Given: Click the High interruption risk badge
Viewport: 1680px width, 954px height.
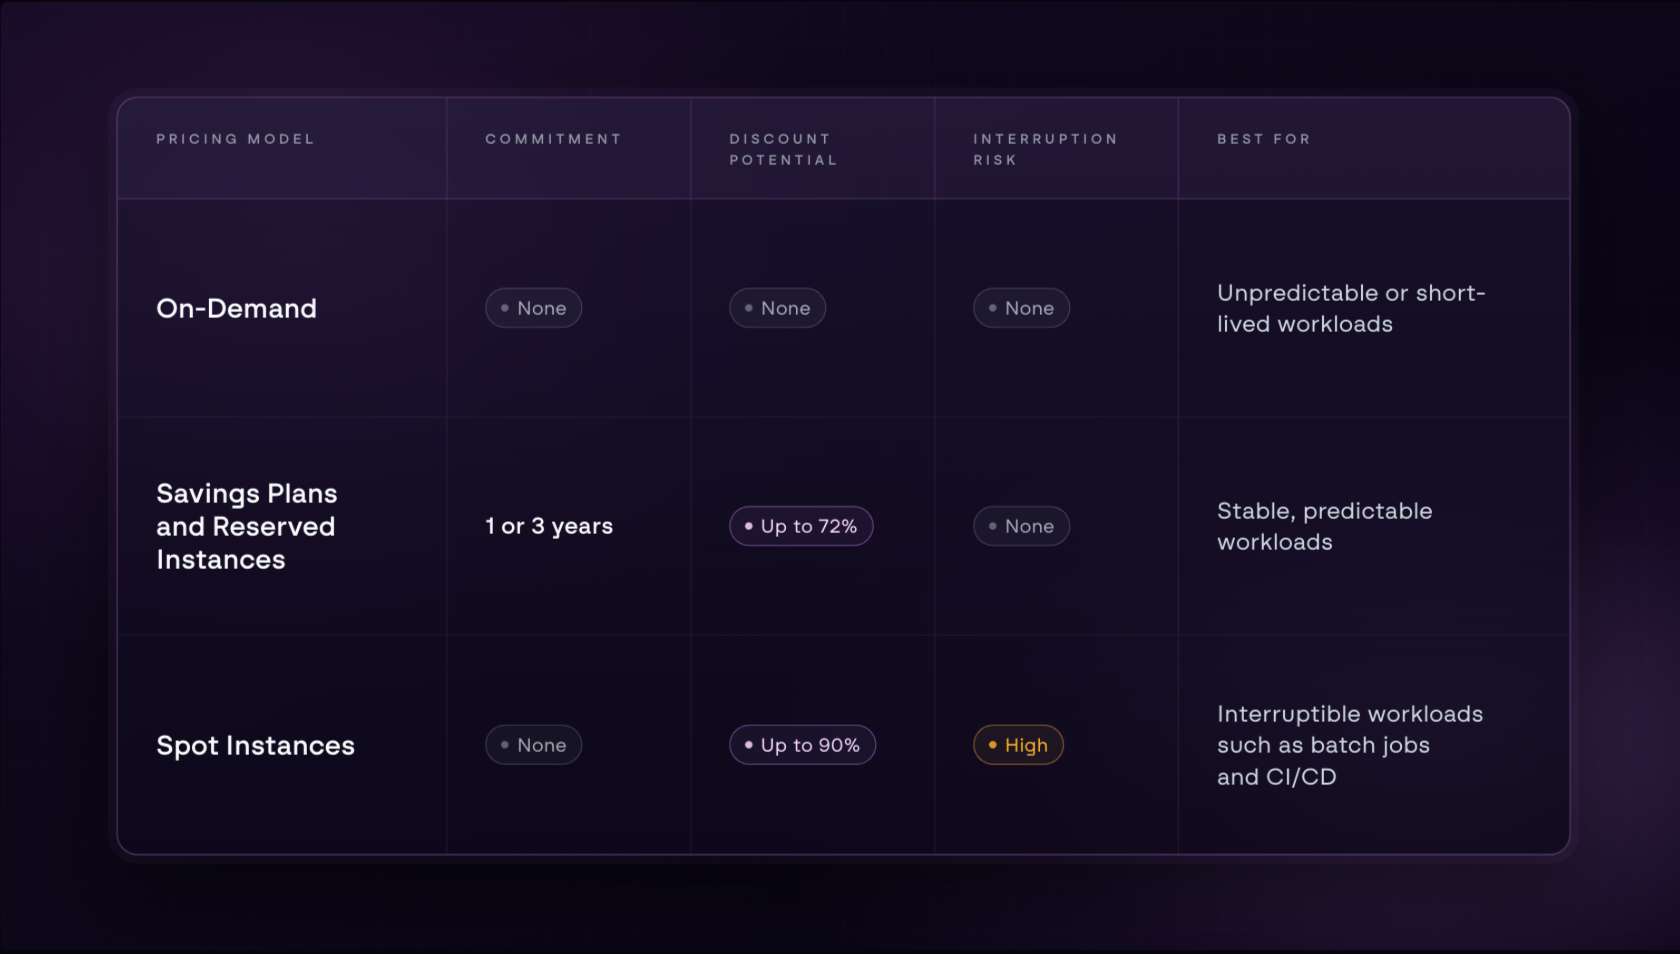Looking at the screenshot, I should (1018, 745).
